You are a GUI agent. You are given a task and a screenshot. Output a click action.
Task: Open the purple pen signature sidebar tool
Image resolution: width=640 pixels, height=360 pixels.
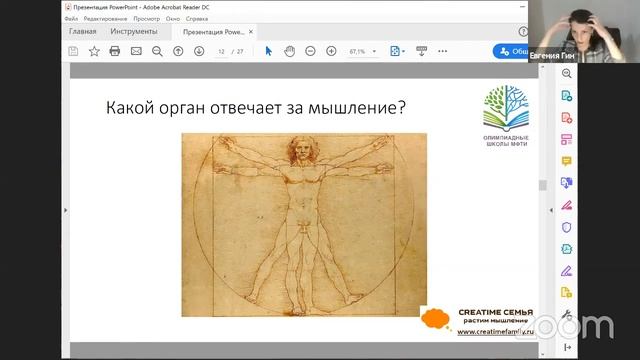(x=567, y=271)
